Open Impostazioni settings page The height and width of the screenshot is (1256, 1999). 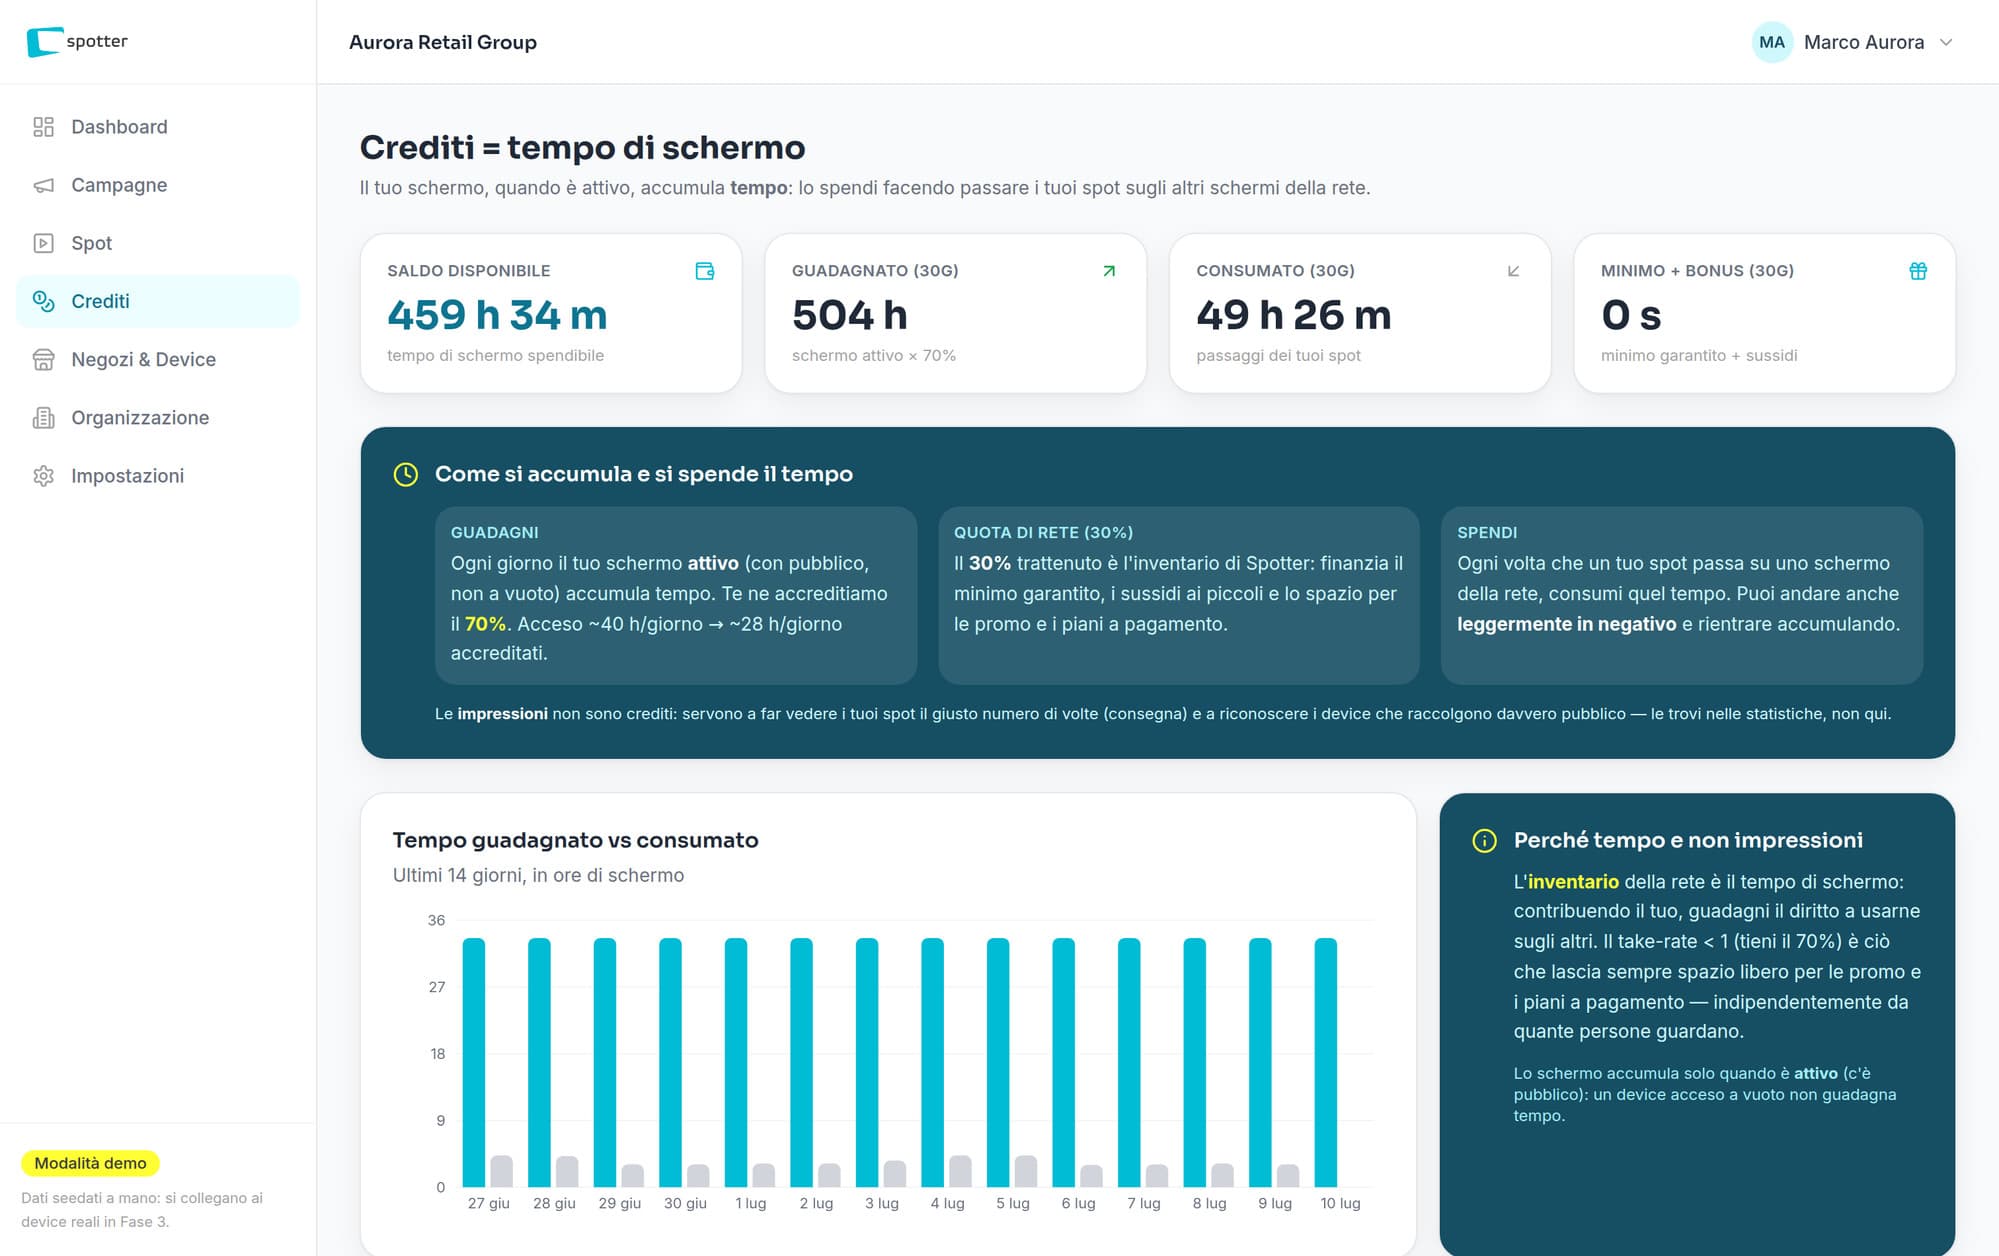[x=158, y=475]
